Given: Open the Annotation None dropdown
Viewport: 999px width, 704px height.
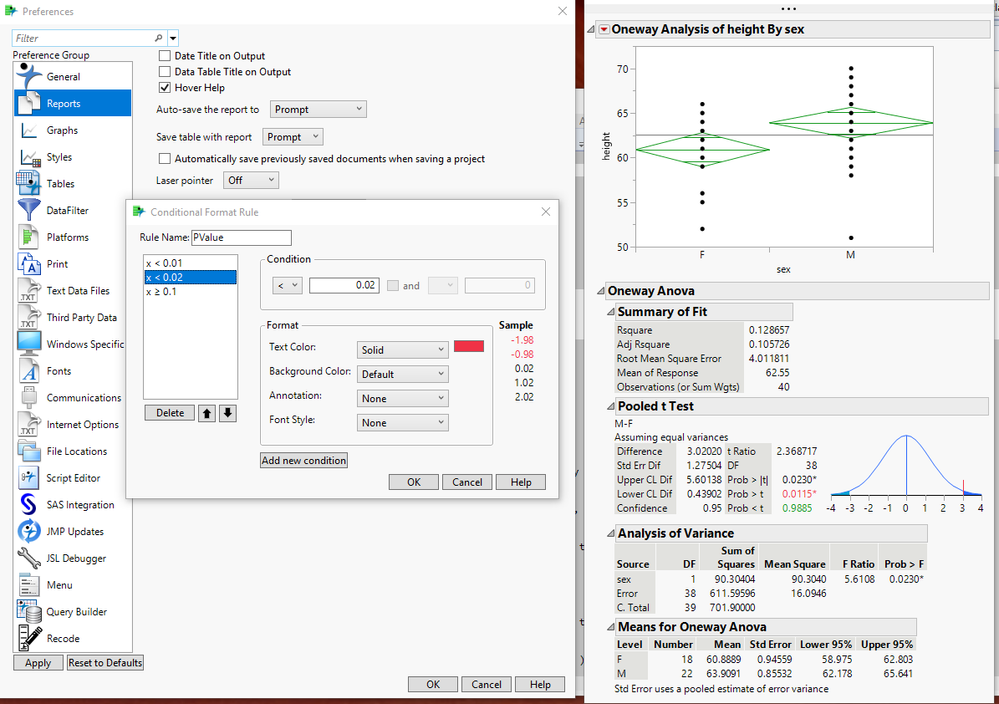Looking at the screenshot, I should pyautogui.click(x=402, y=398).
